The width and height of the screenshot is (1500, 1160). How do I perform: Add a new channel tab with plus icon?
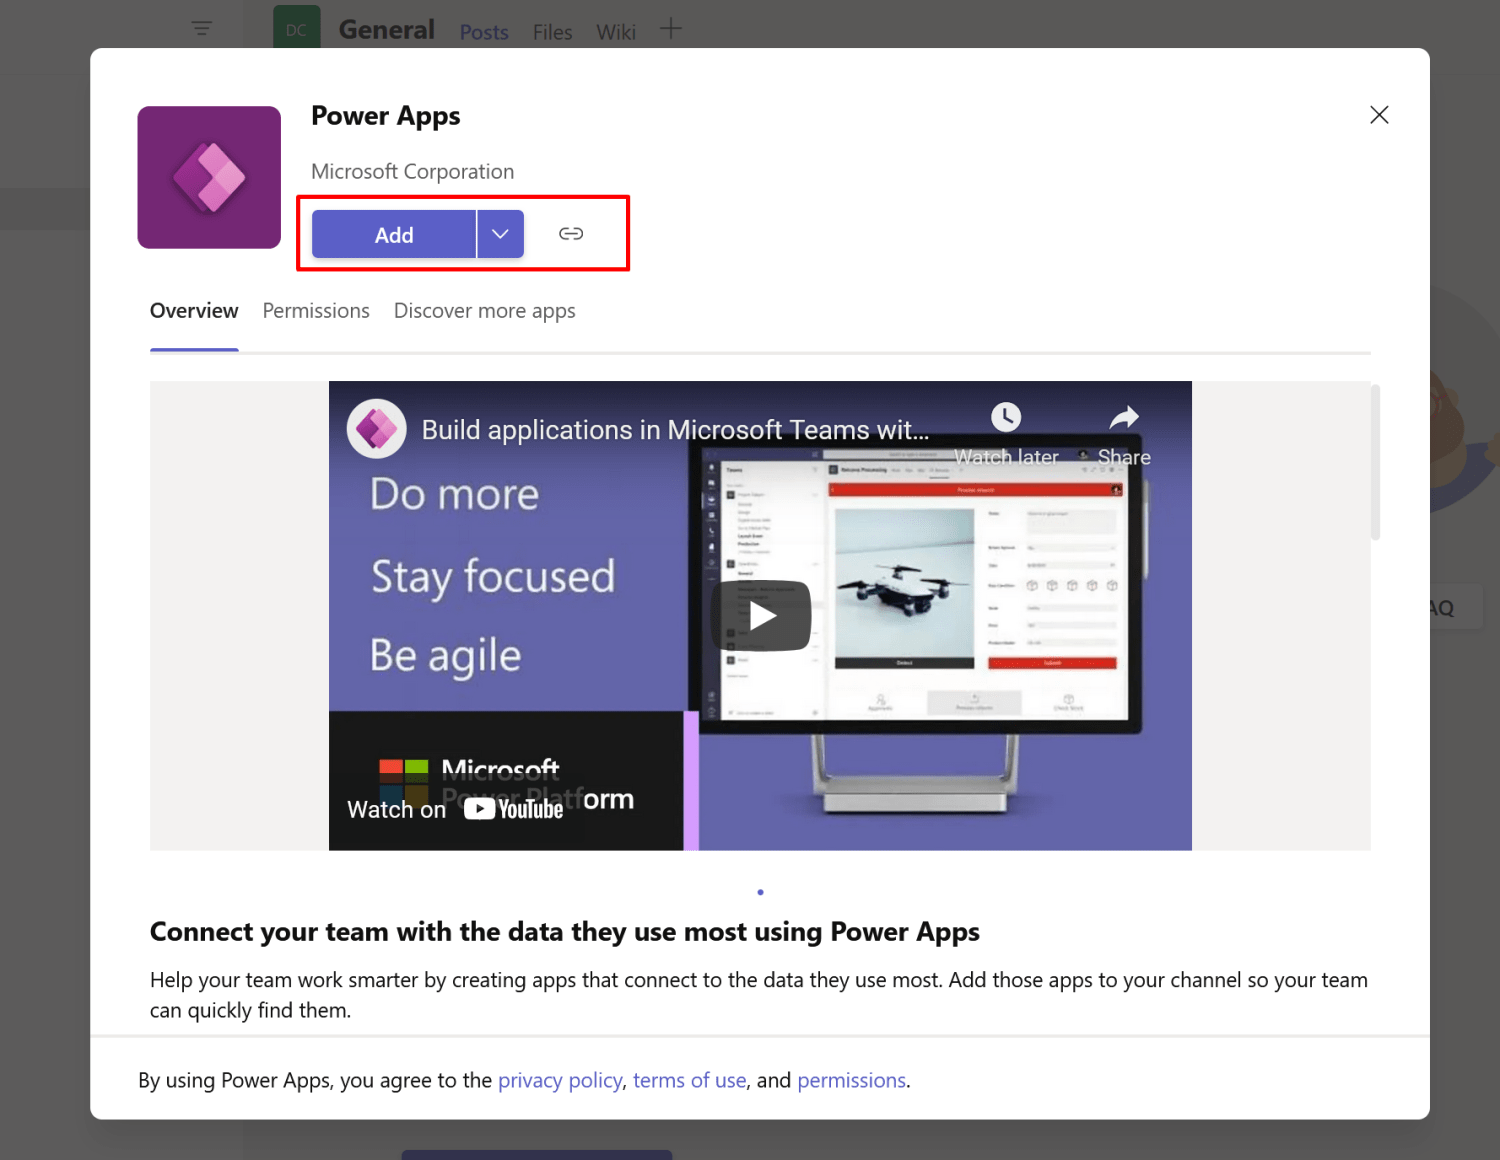[x=670, y=29]
